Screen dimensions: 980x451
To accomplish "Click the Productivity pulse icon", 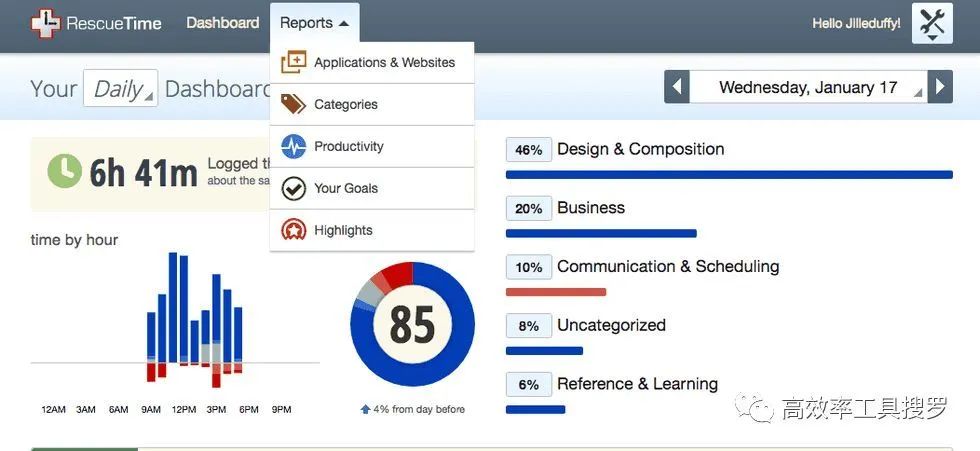I will pos(293,146).
